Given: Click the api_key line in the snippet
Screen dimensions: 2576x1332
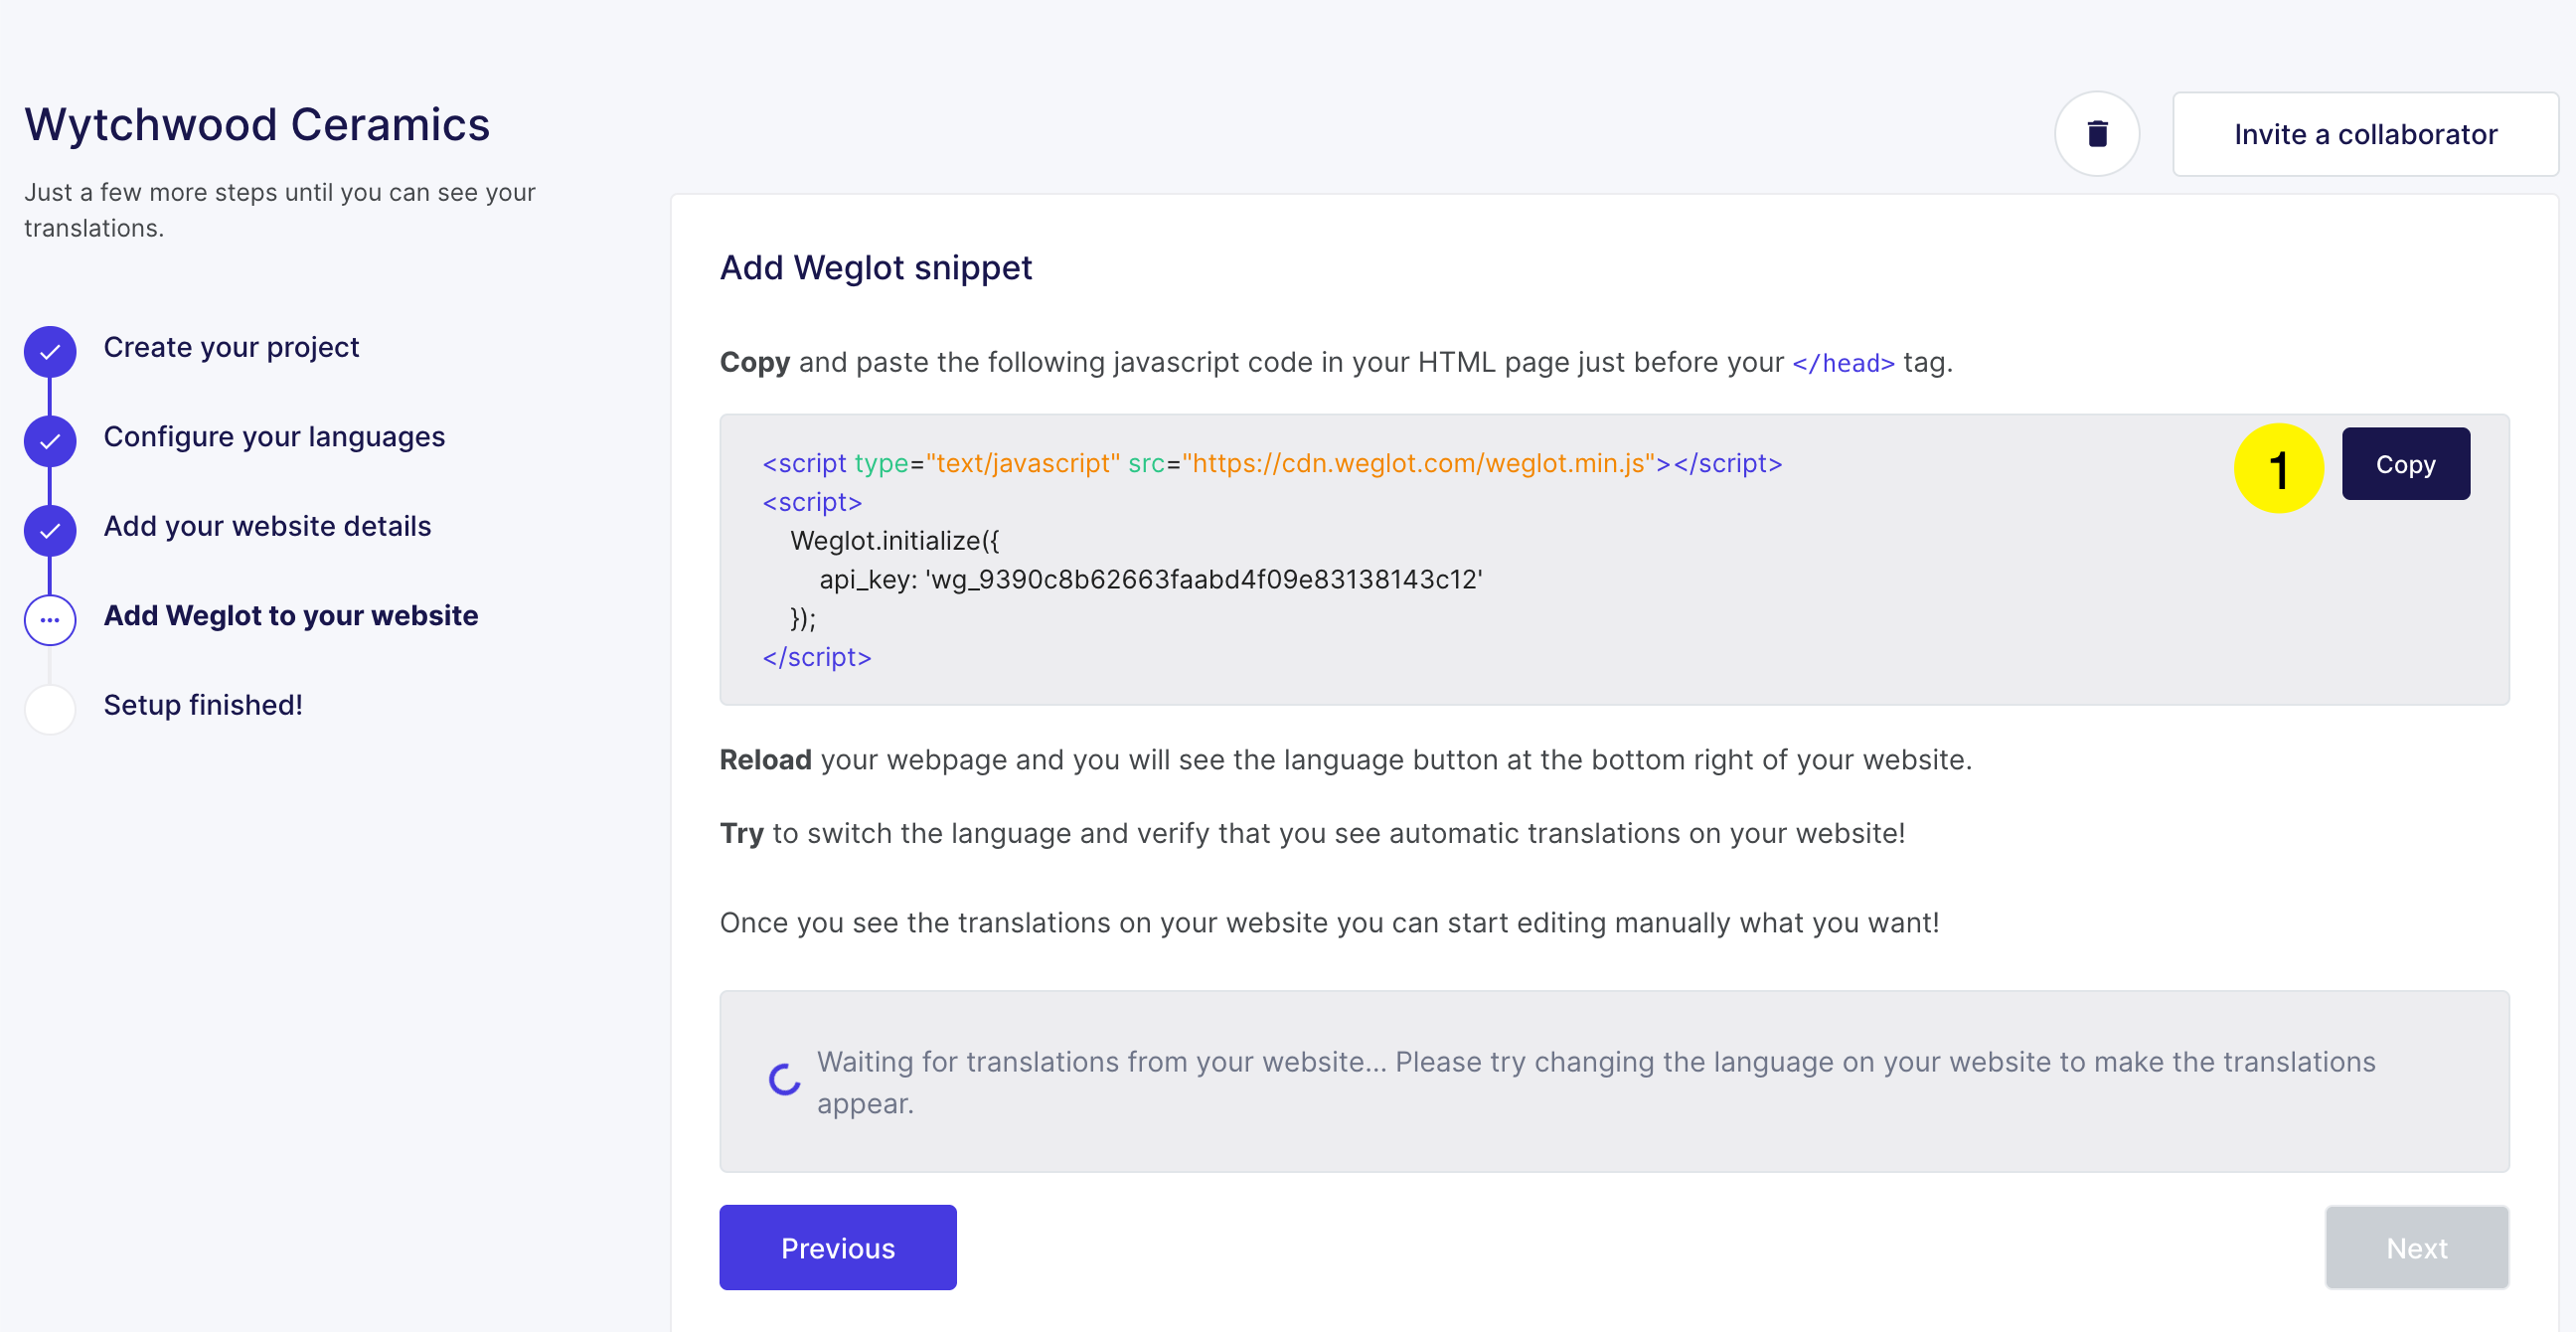Looking at the screenshot, I should coord(1150,580).
